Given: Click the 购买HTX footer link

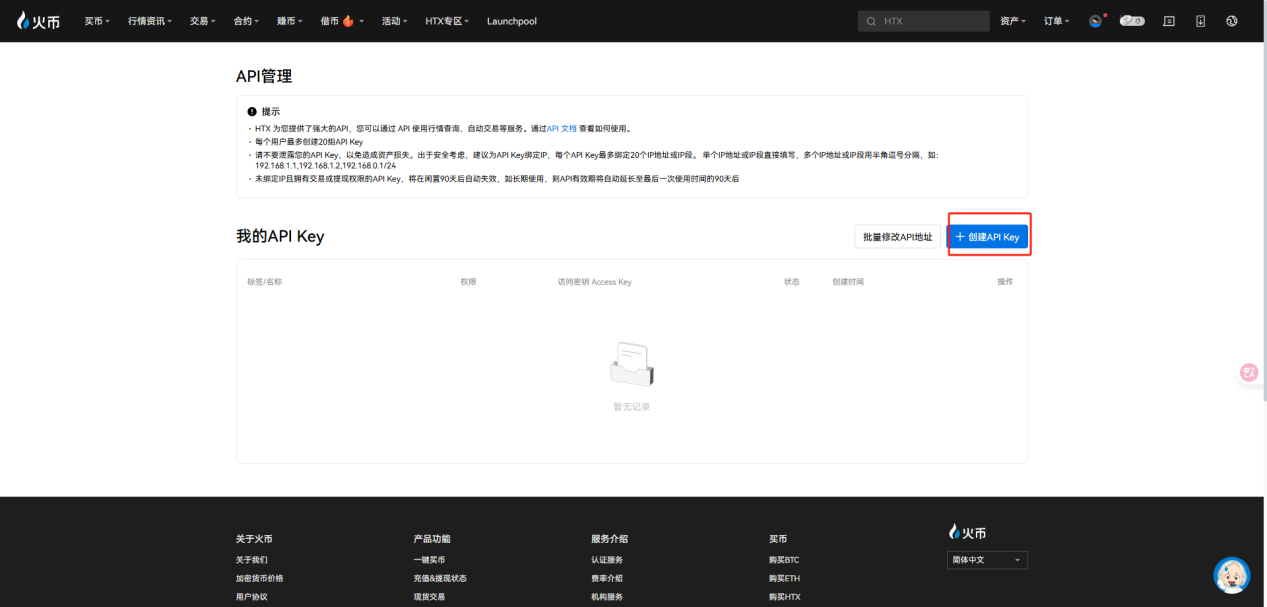Looking at the screenshot, I should (x=785, y=597).
